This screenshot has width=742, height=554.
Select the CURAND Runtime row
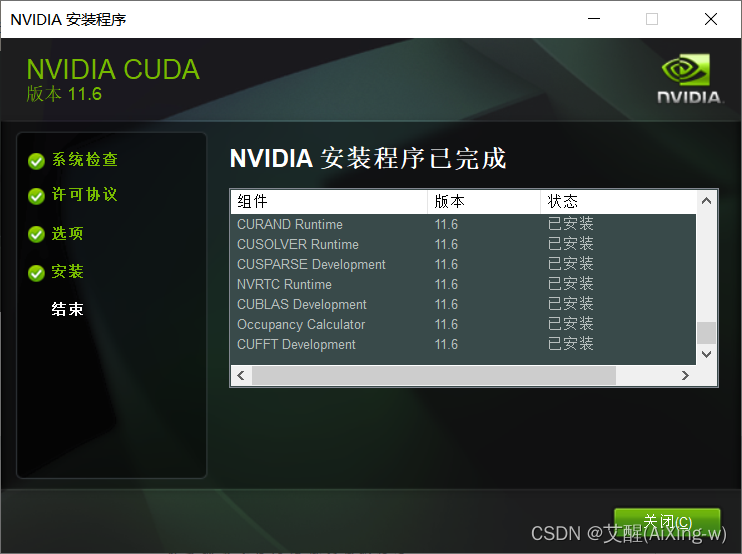tap(463, 224)
